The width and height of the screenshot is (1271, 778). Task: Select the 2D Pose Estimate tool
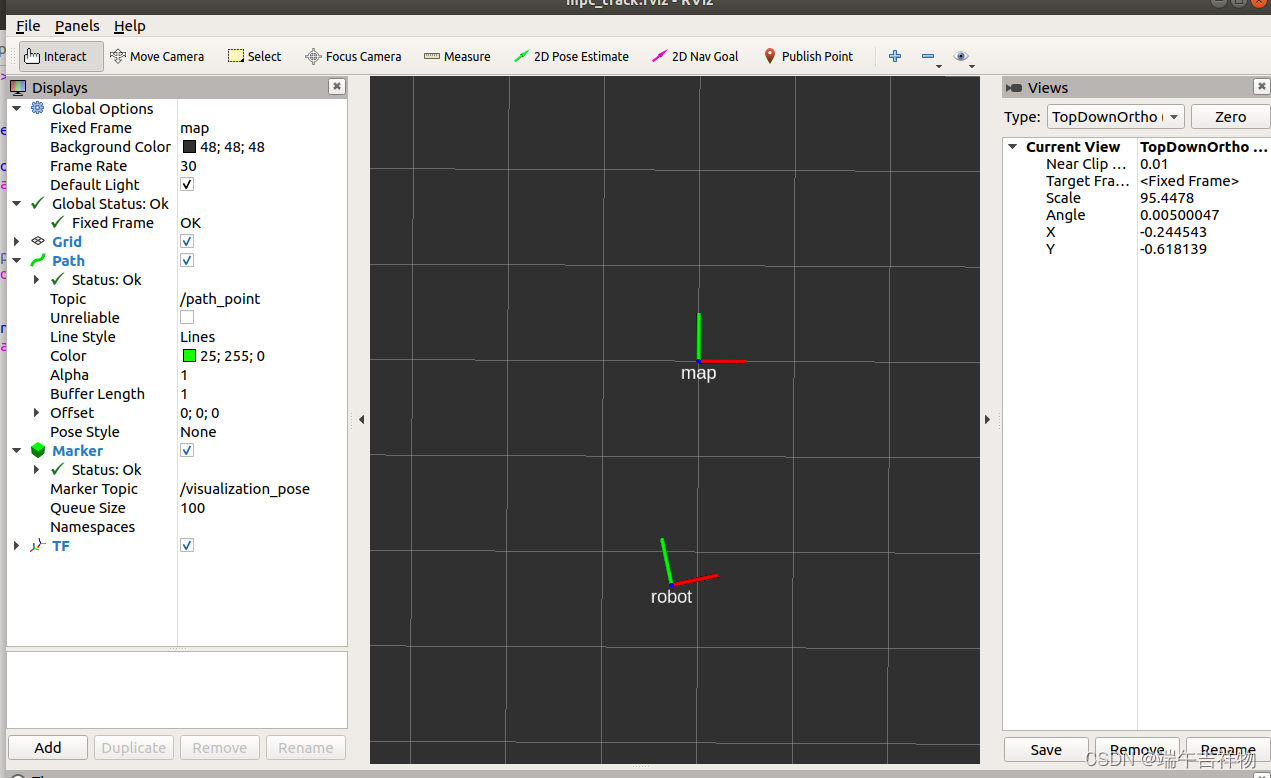[x=571, y=56]
